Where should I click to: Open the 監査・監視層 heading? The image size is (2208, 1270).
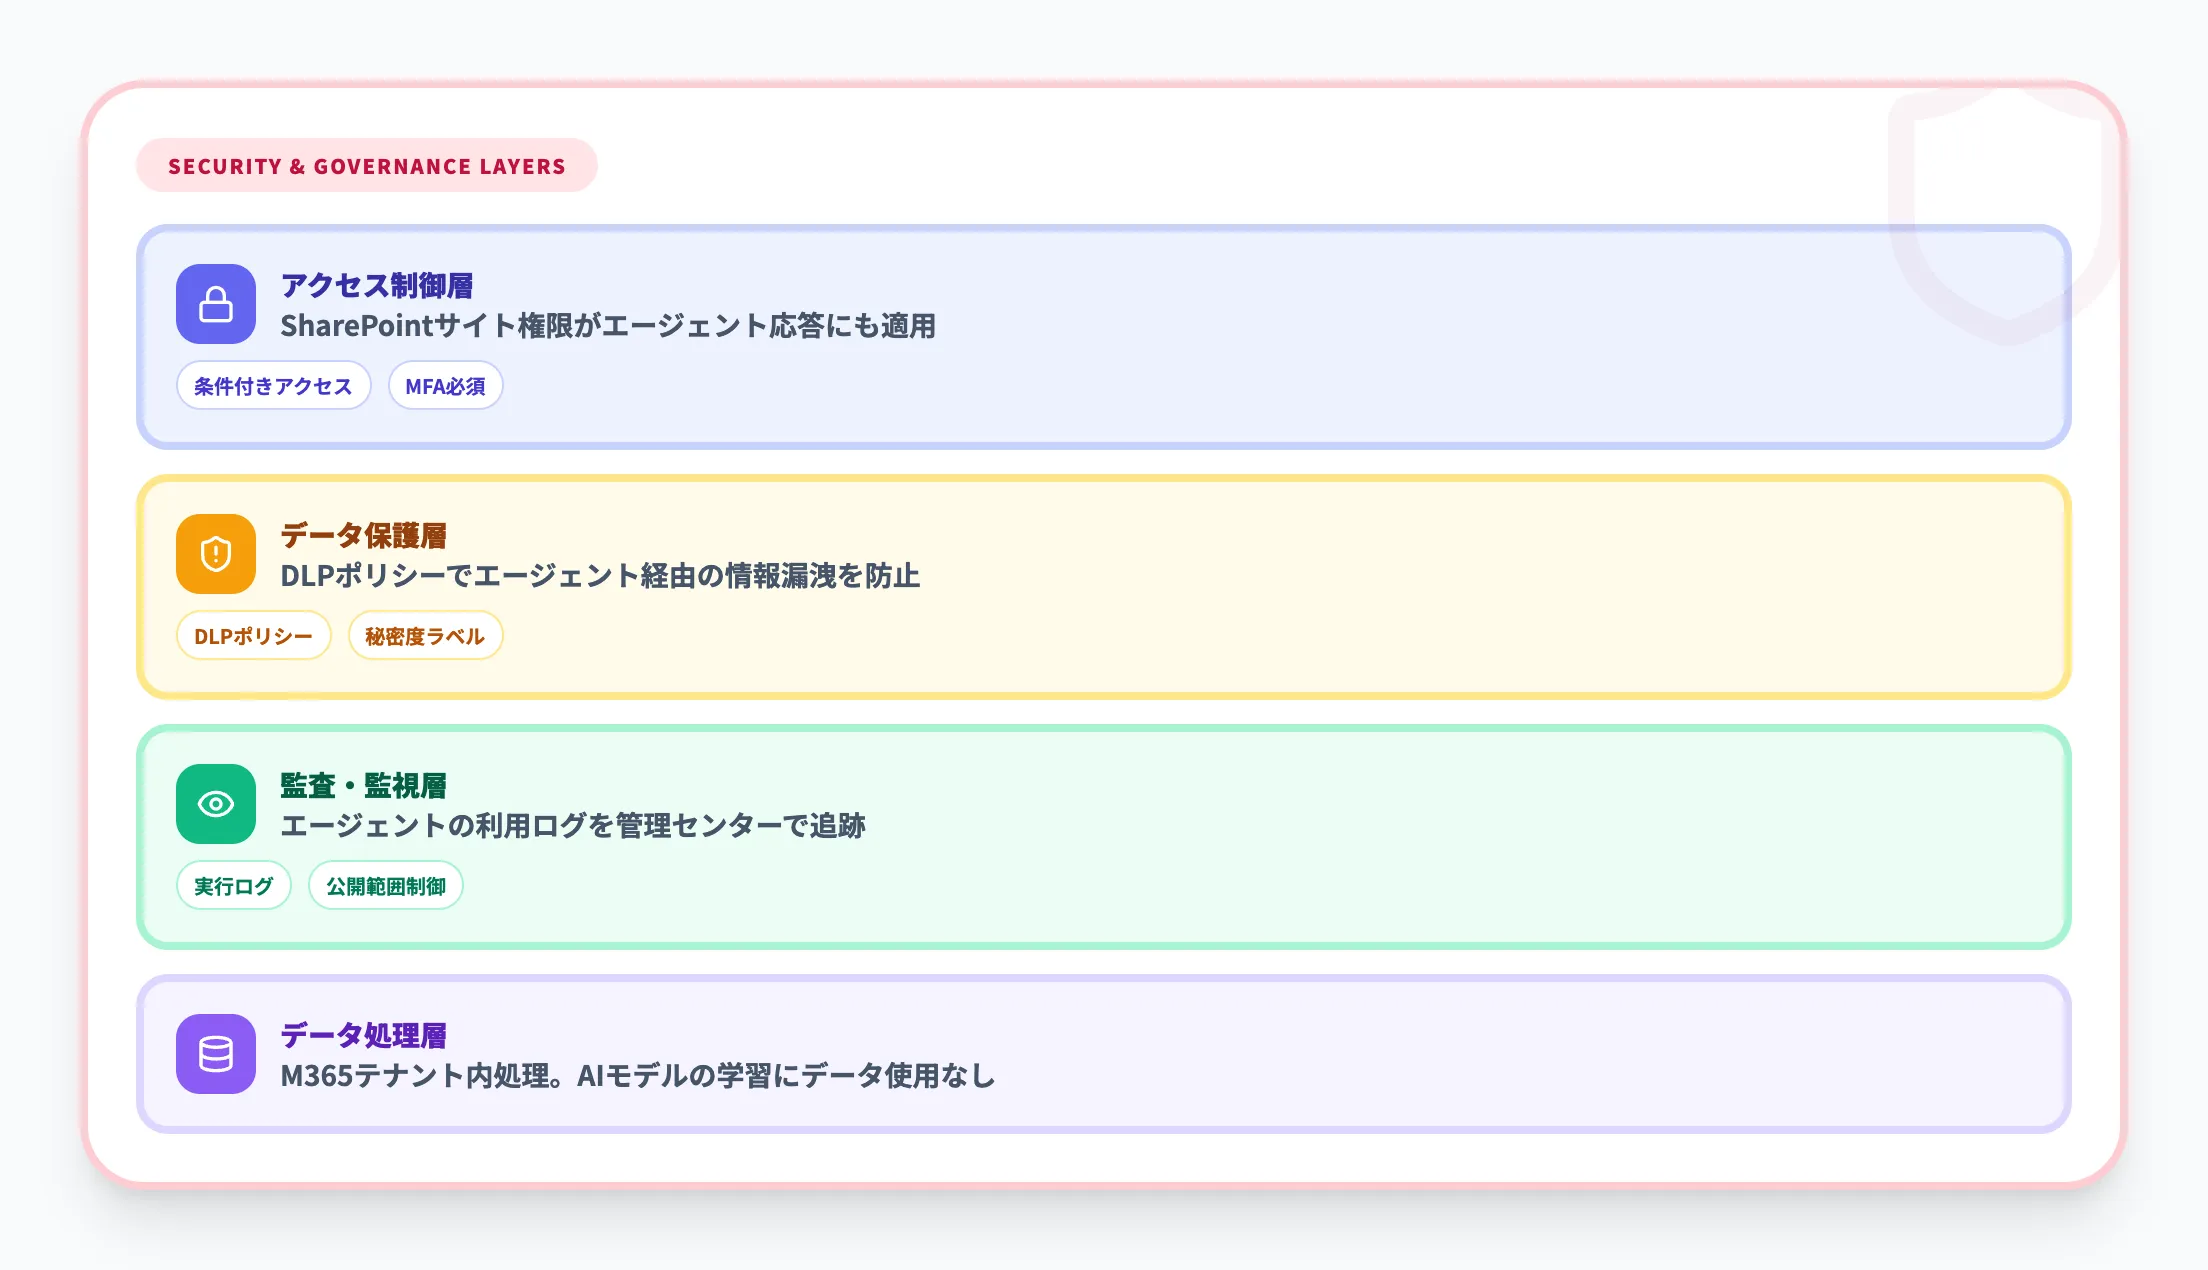pyautogui.click(x=363, y=785)
